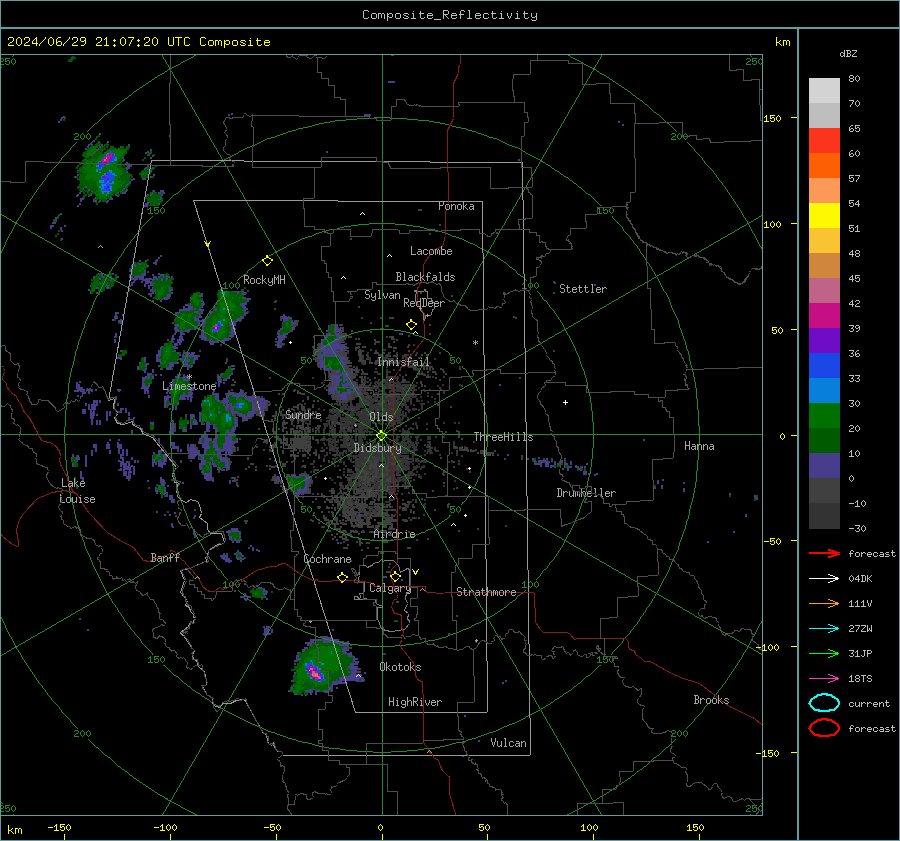Click the cyan 27ZW arrow icon

point(824,629)
